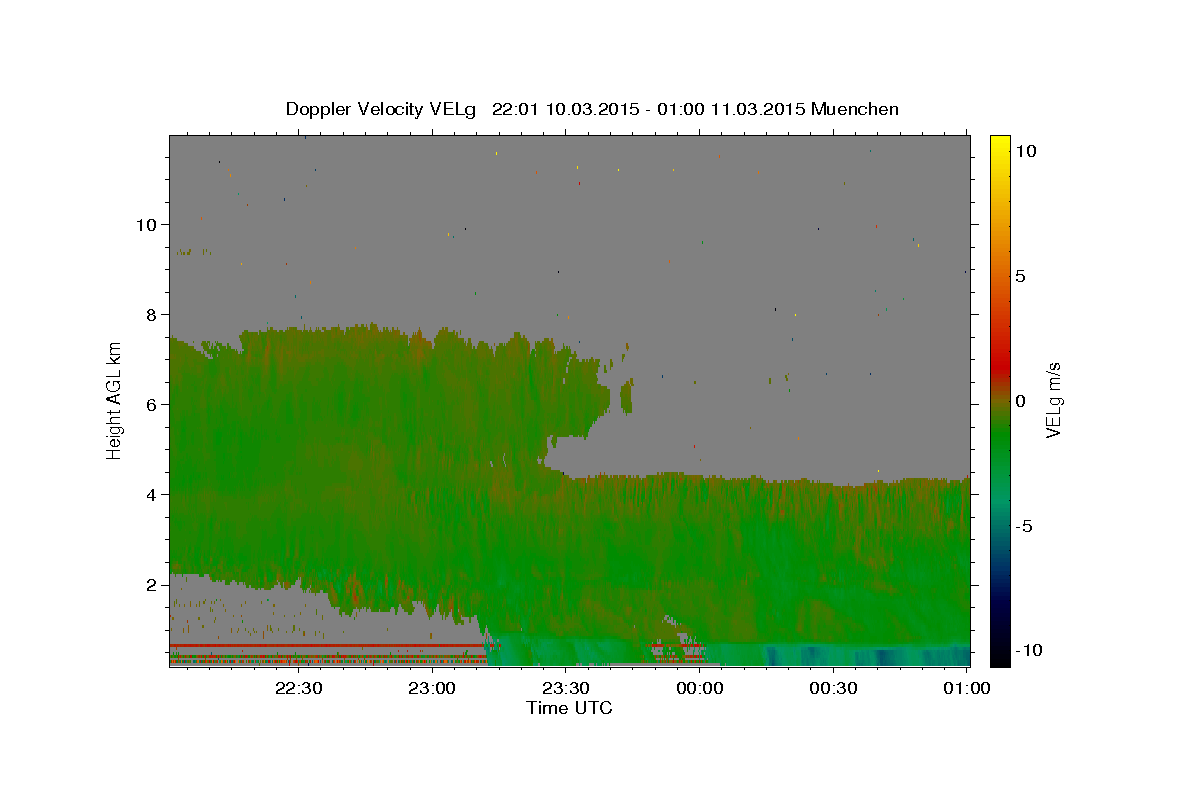Click the plot title 'Doppler Velocity VELg'

point(383,109)
